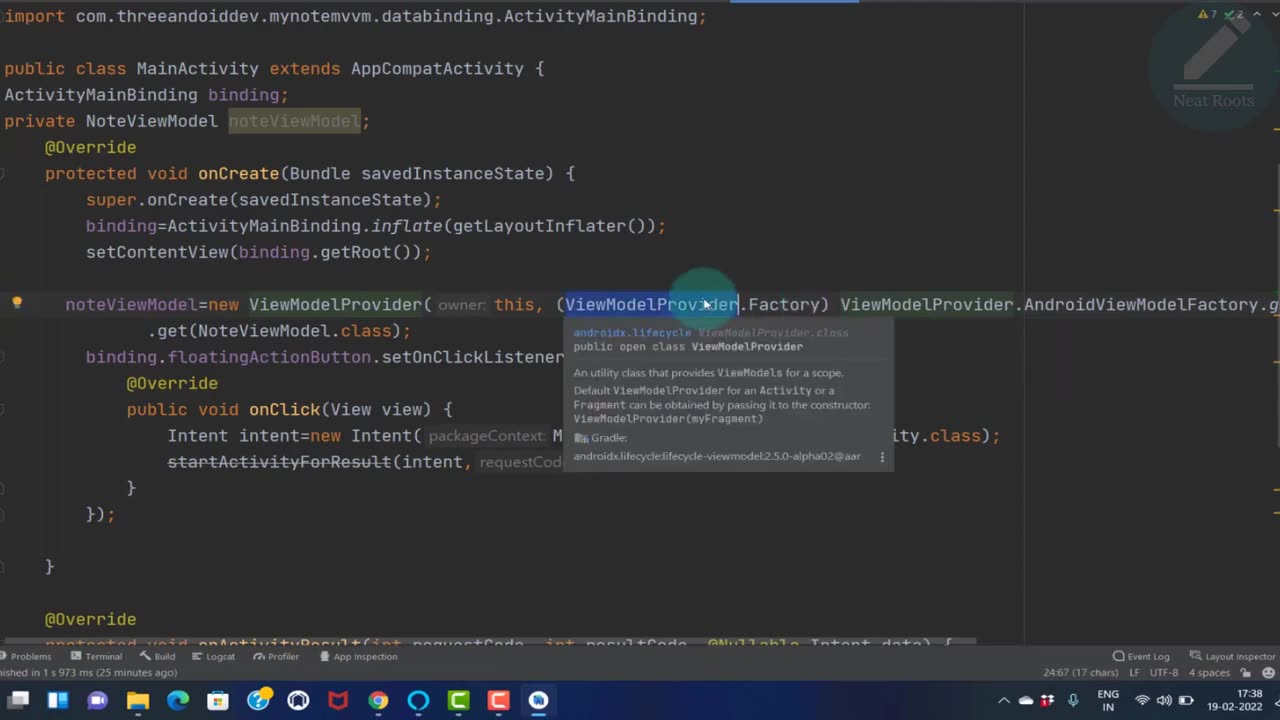This screenshot has width=1280, height=720.
Task: Click the build finished status message
Action: pos(88,673)
